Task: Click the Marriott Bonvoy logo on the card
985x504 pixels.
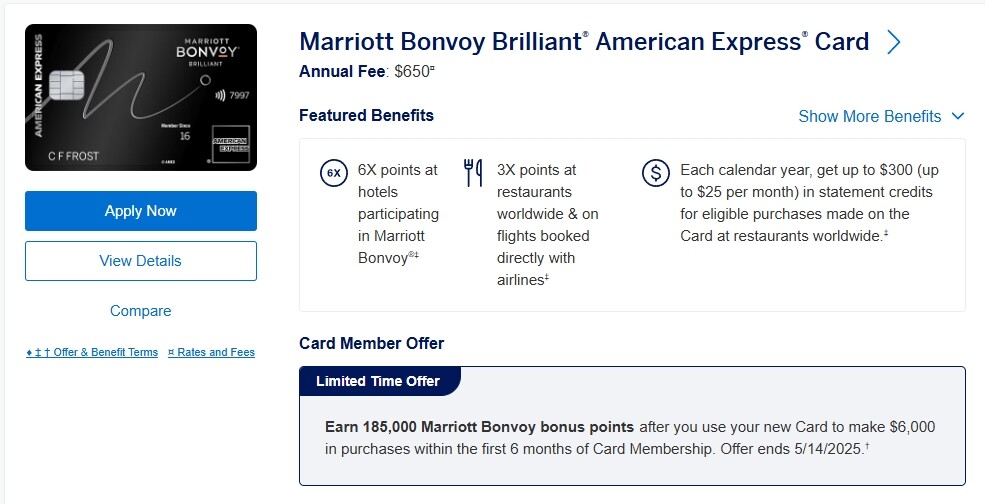Action: (208, 52)
